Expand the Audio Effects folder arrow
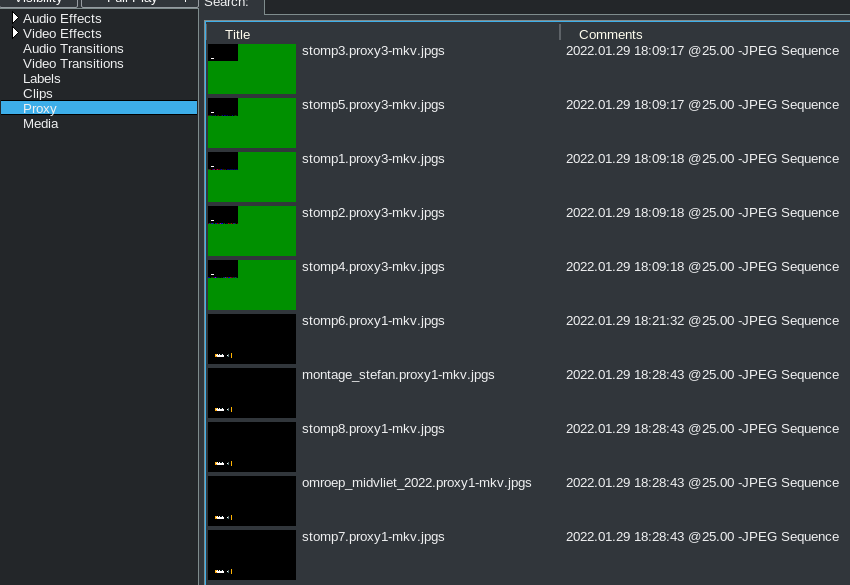Screen dimensions: 850x585 click(x=15, y=18)
